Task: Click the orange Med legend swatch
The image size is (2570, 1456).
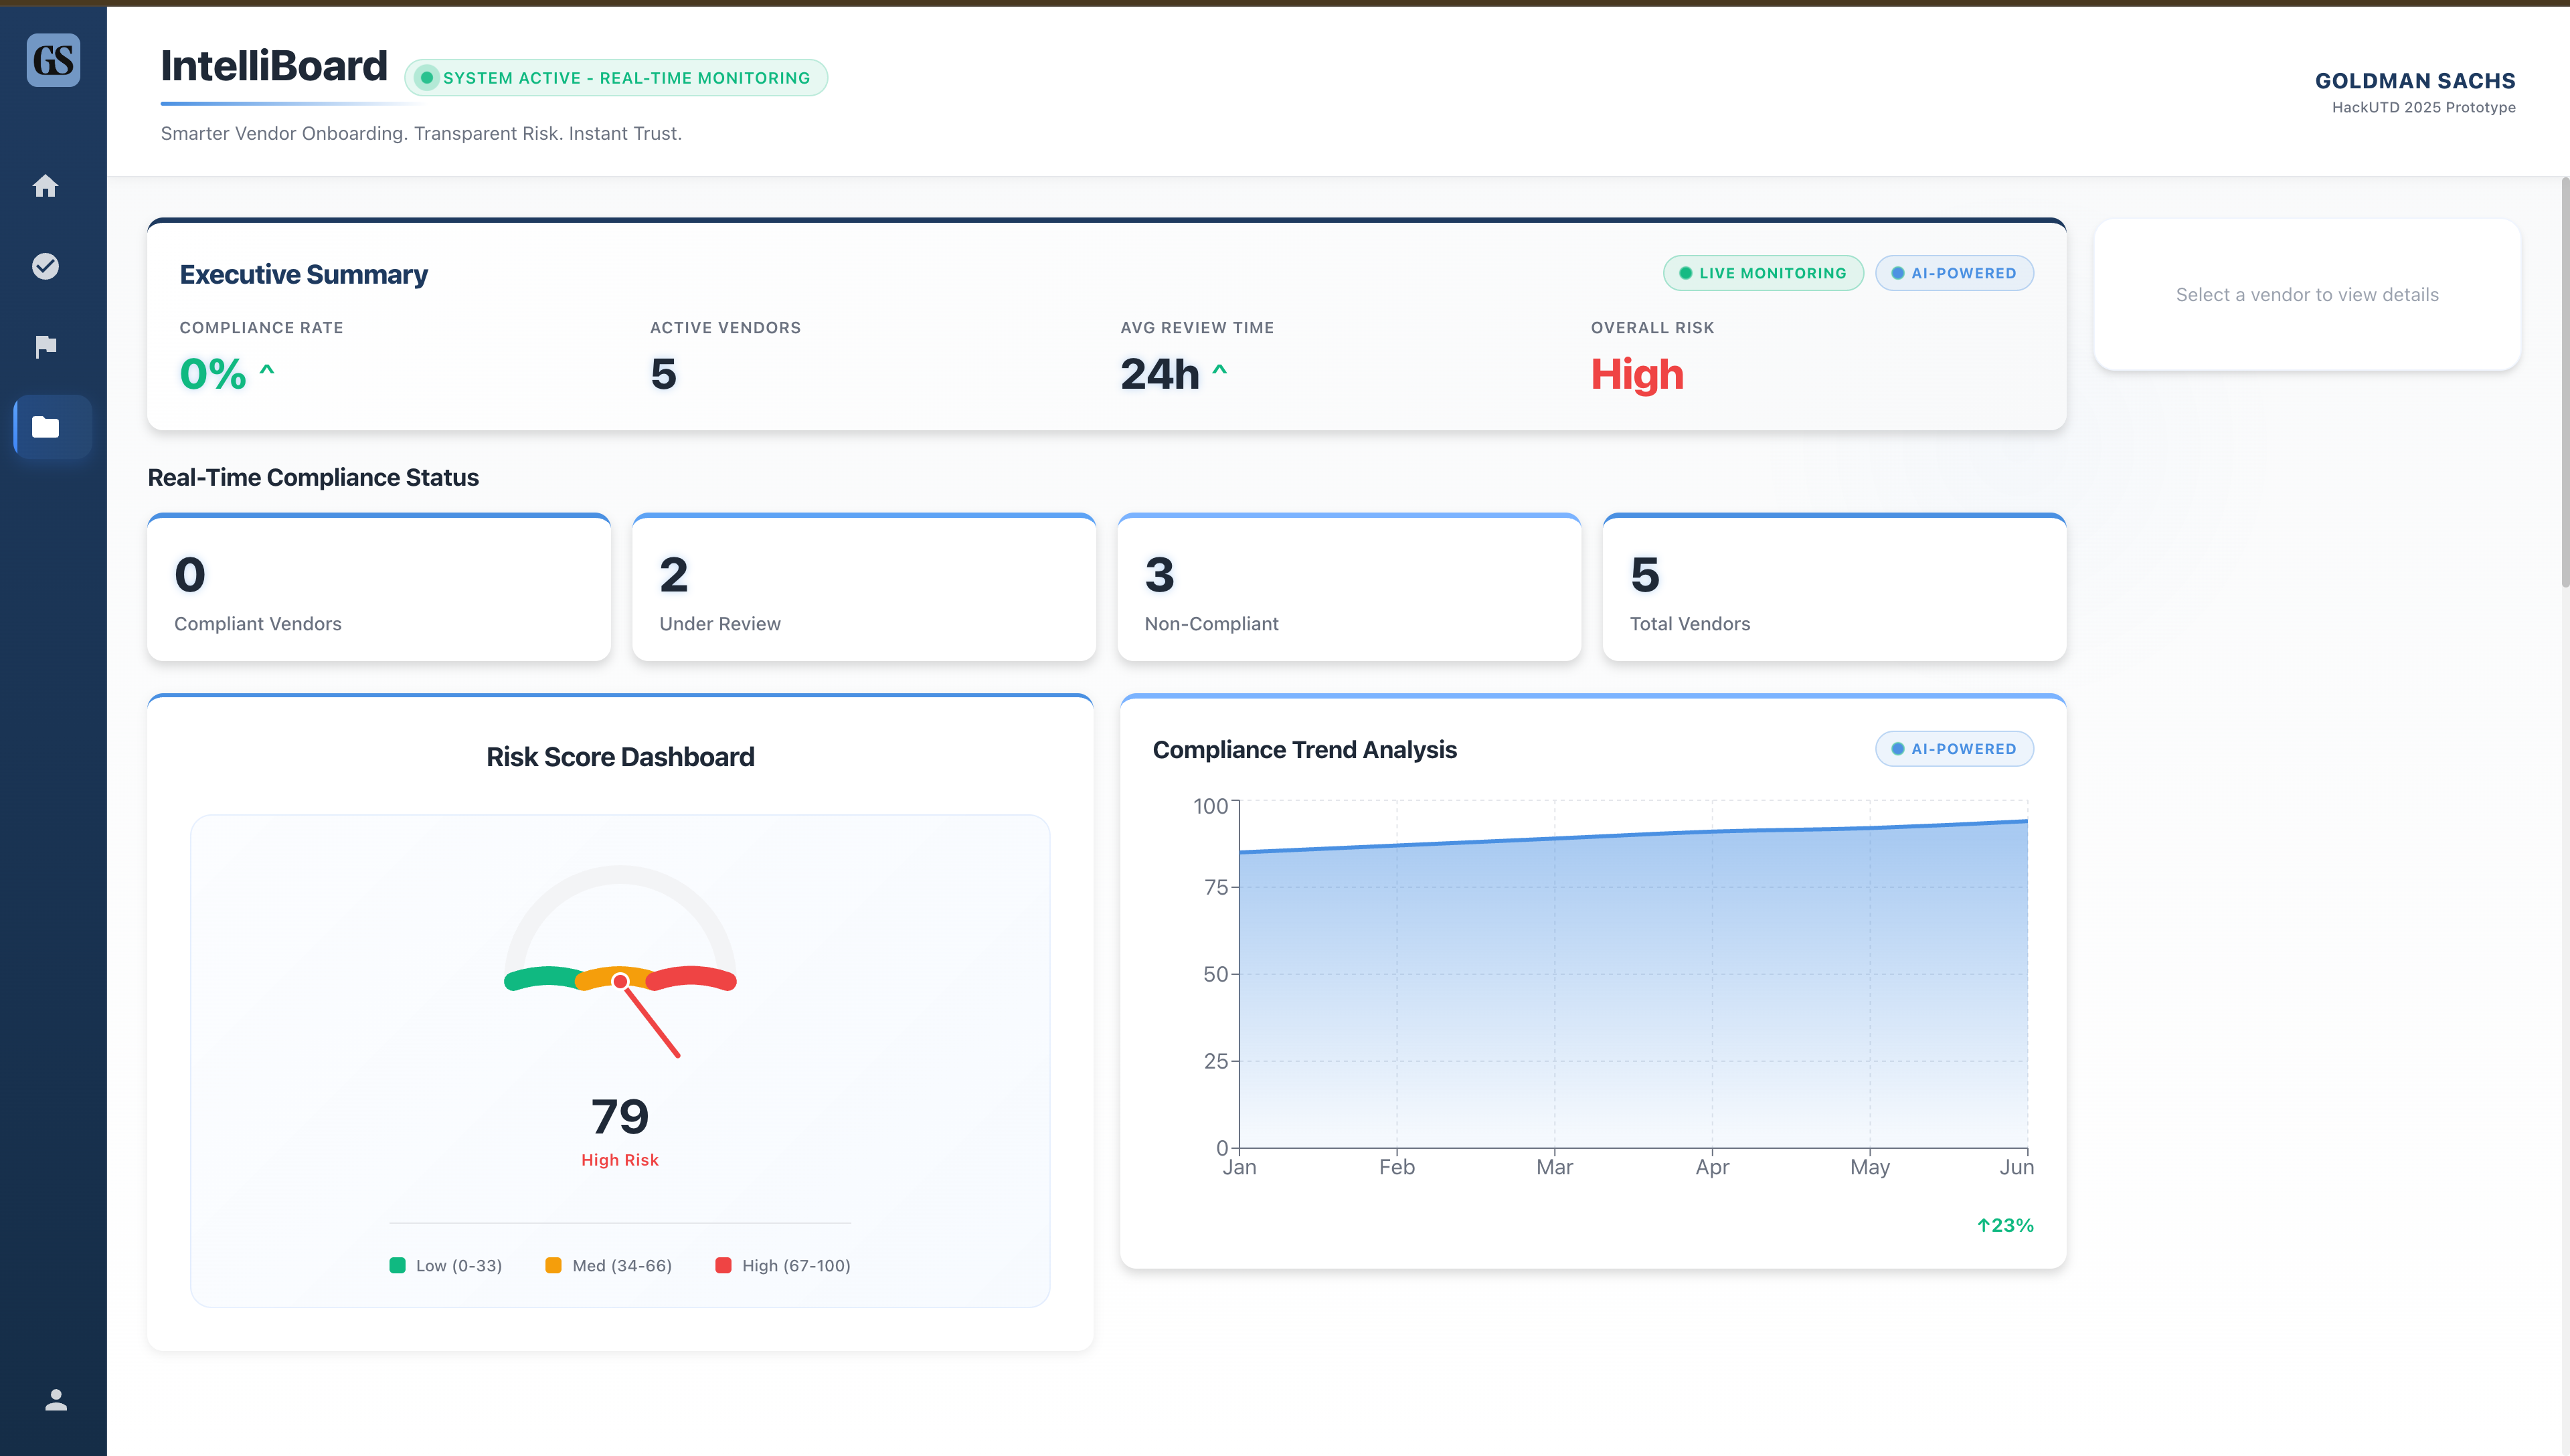Action: pos(553,1265)
